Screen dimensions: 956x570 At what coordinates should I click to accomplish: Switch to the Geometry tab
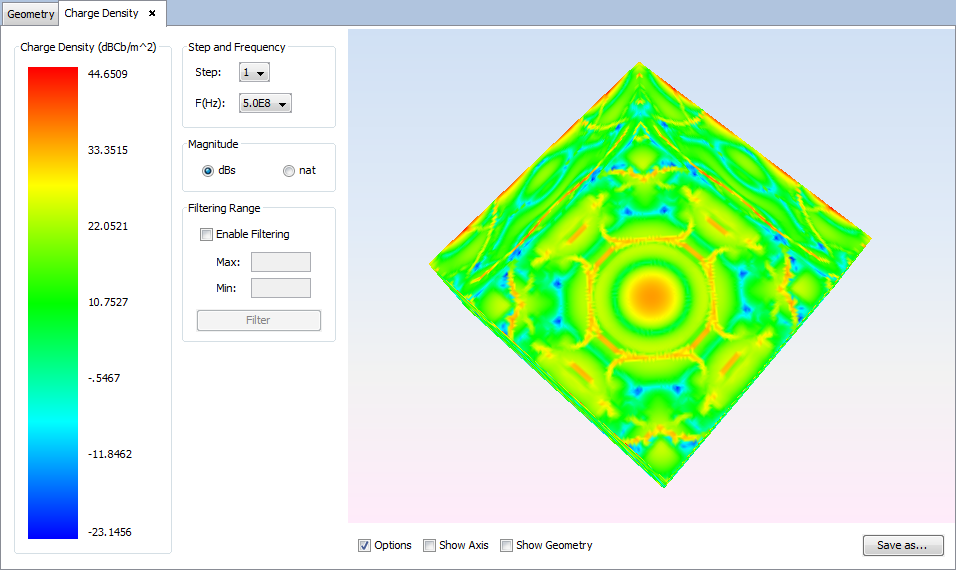point(31,15)
